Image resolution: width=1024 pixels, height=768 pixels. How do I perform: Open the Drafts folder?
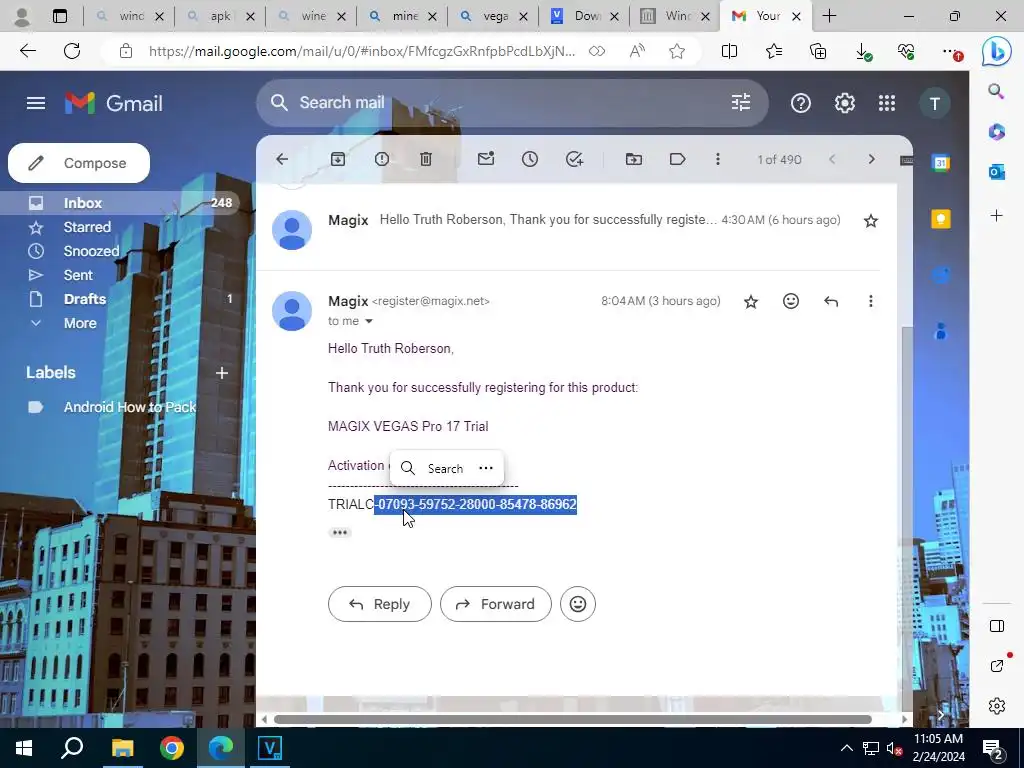click(x=84, y=299)
